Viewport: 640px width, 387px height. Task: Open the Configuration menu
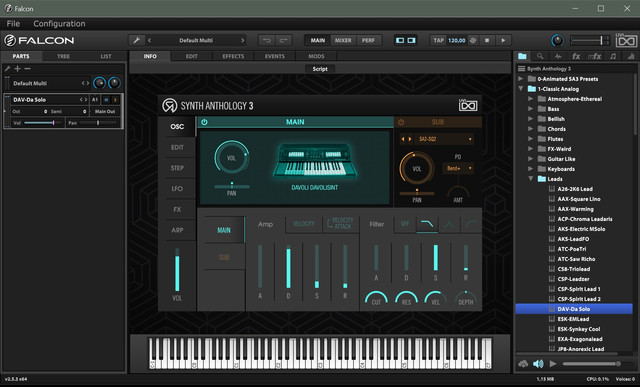(x=59, y=24)
